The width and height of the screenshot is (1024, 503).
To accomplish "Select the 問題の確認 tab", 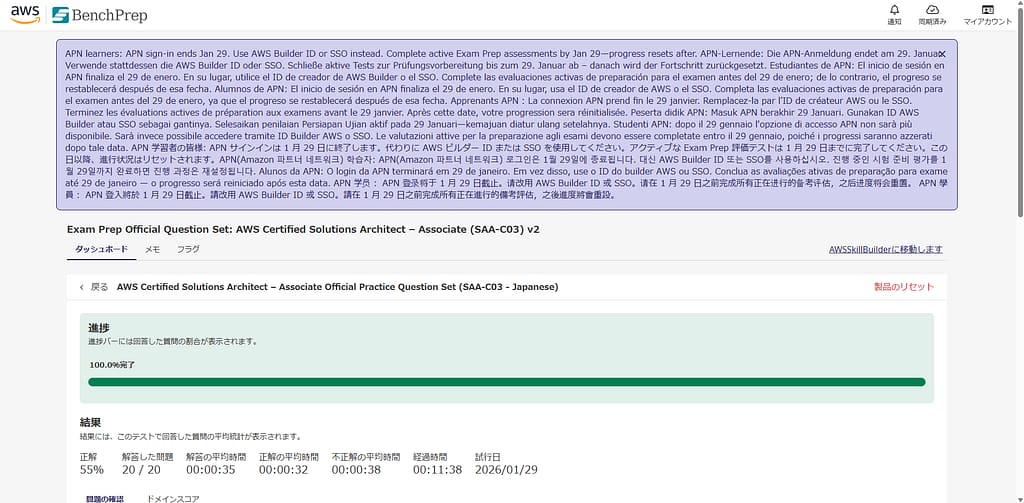I will click(x=104, y=497).
